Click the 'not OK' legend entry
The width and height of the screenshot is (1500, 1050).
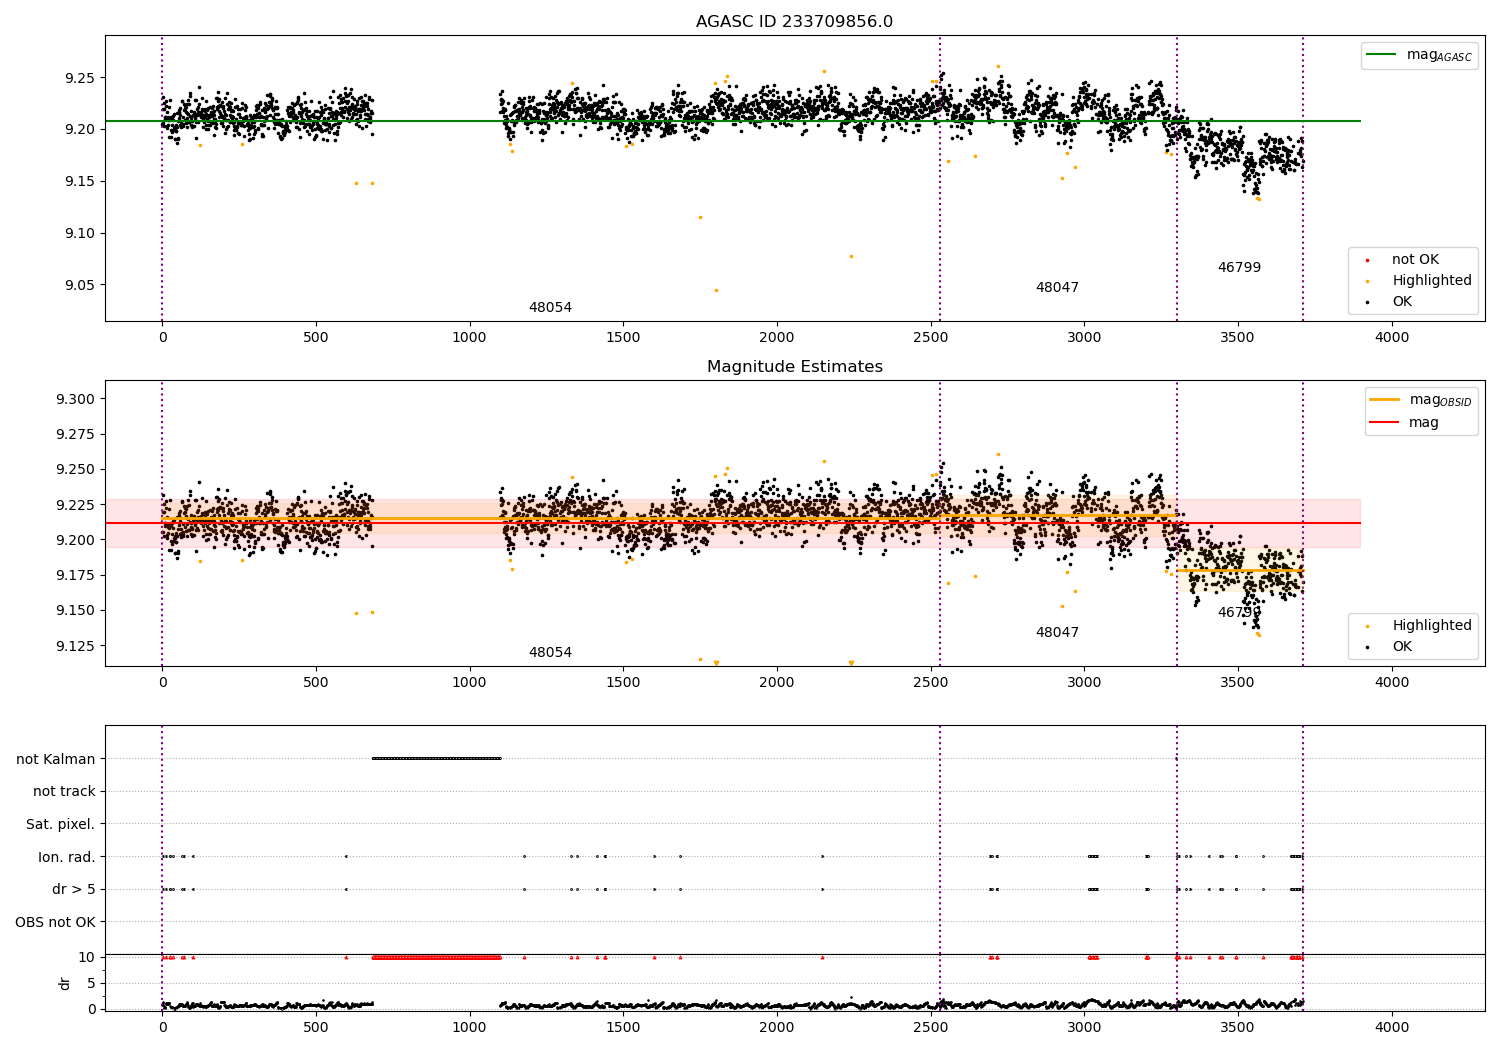point(1403,259)
